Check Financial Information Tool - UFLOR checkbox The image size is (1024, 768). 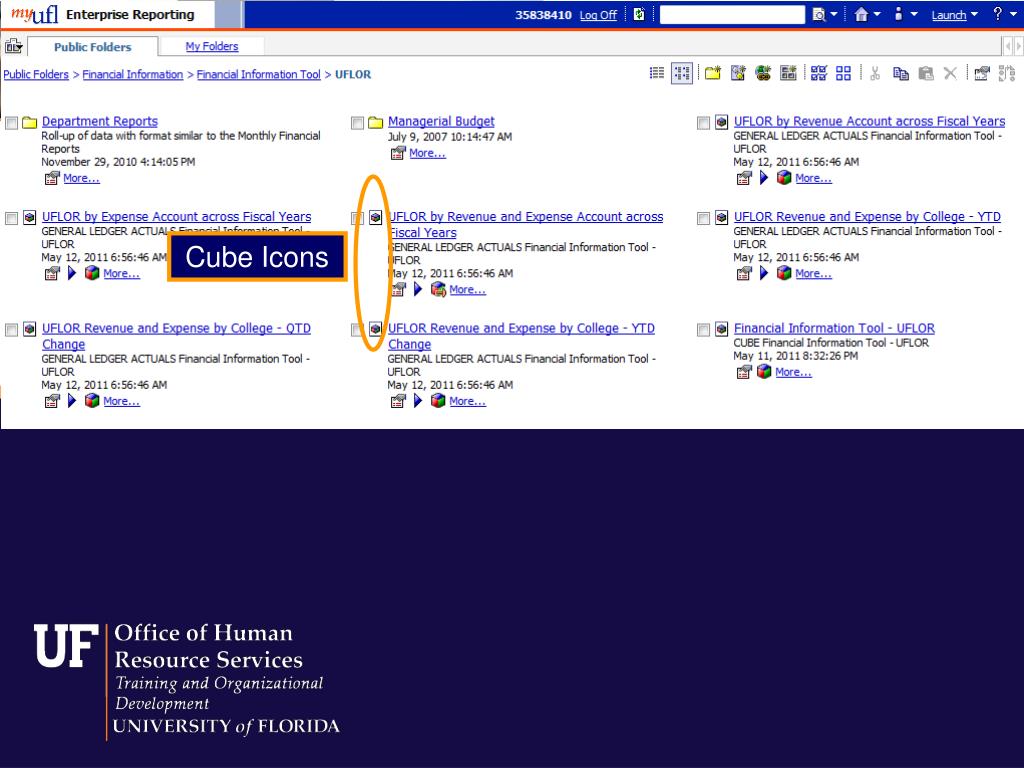pyautogui.click(x=703, y=330)
